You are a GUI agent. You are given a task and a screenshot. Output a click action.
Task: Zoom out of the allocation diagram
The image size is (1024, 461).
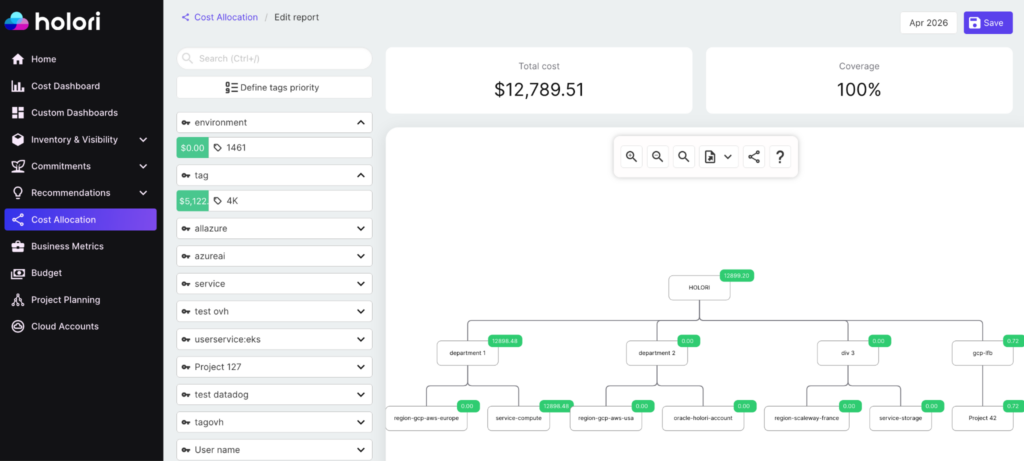(658, 157)
